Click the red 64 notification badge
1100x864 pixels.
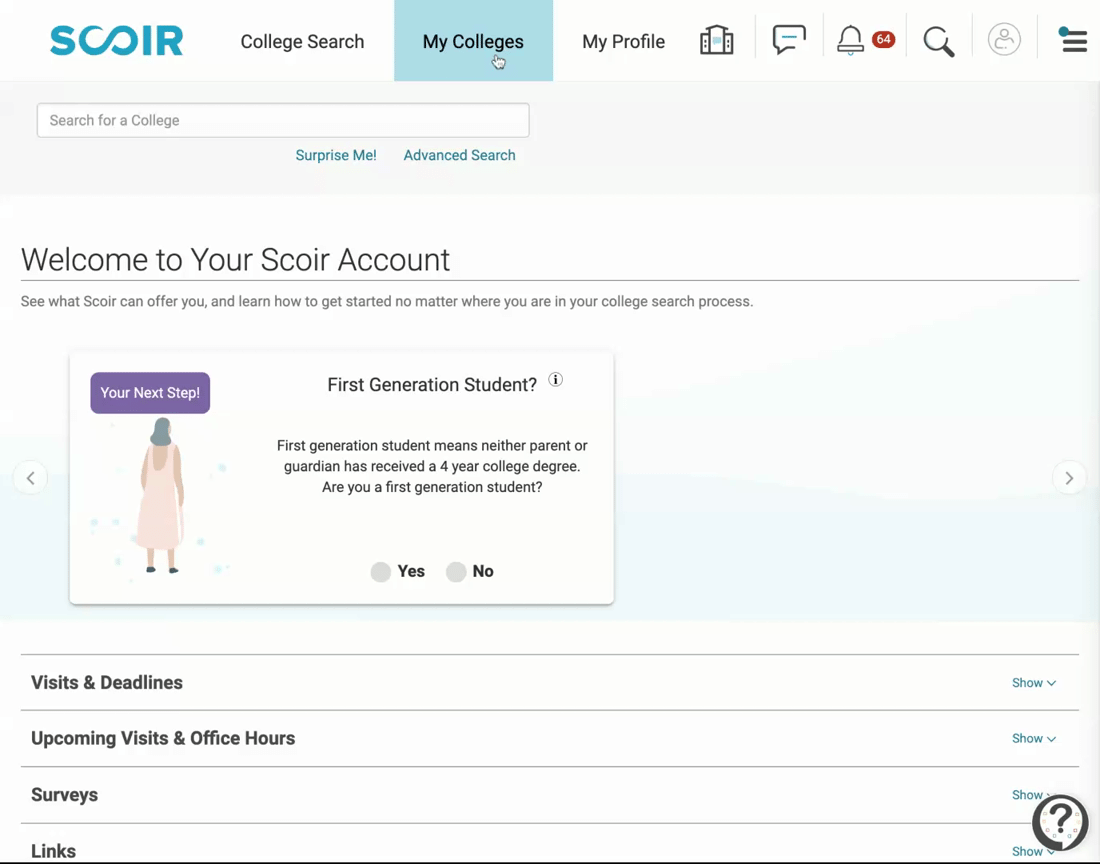coord(883,39)
